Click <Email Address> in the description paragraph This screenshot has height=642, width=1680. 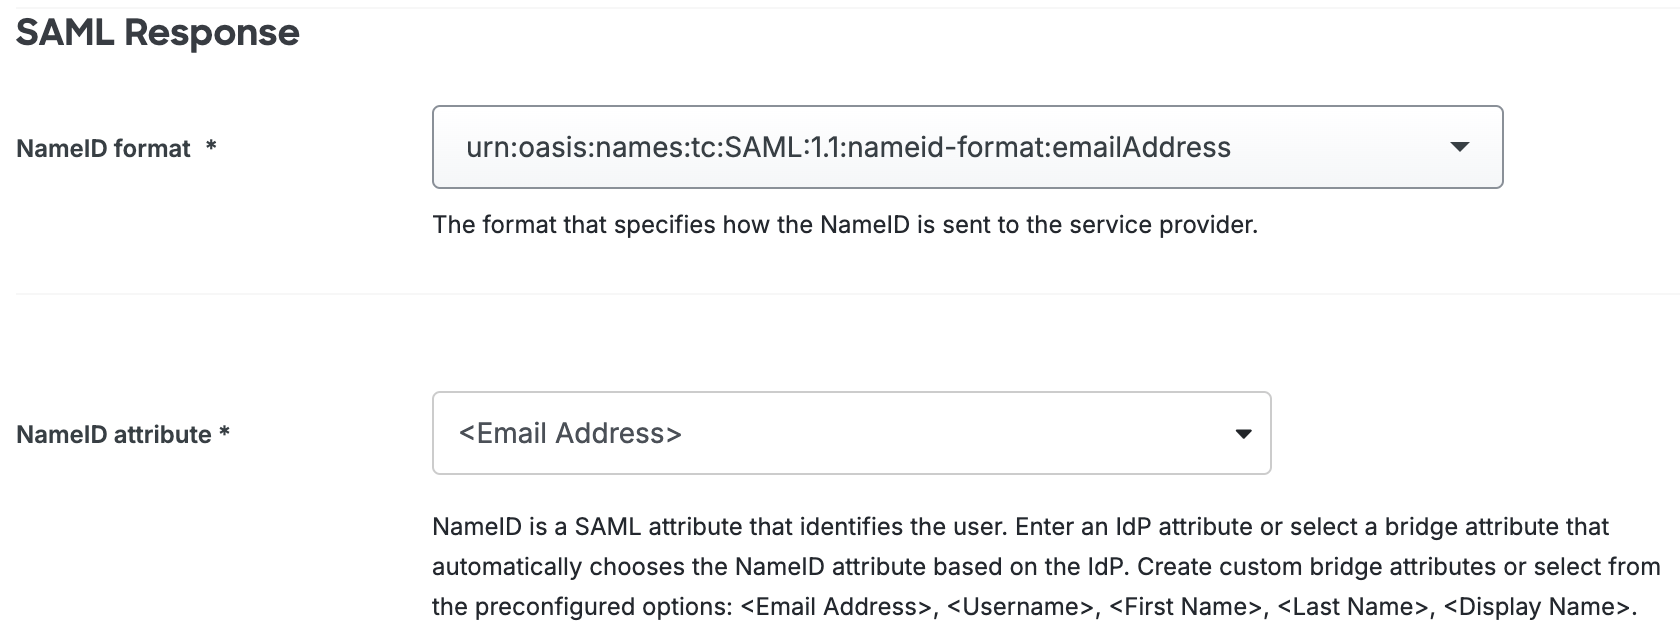click(836, 607)
